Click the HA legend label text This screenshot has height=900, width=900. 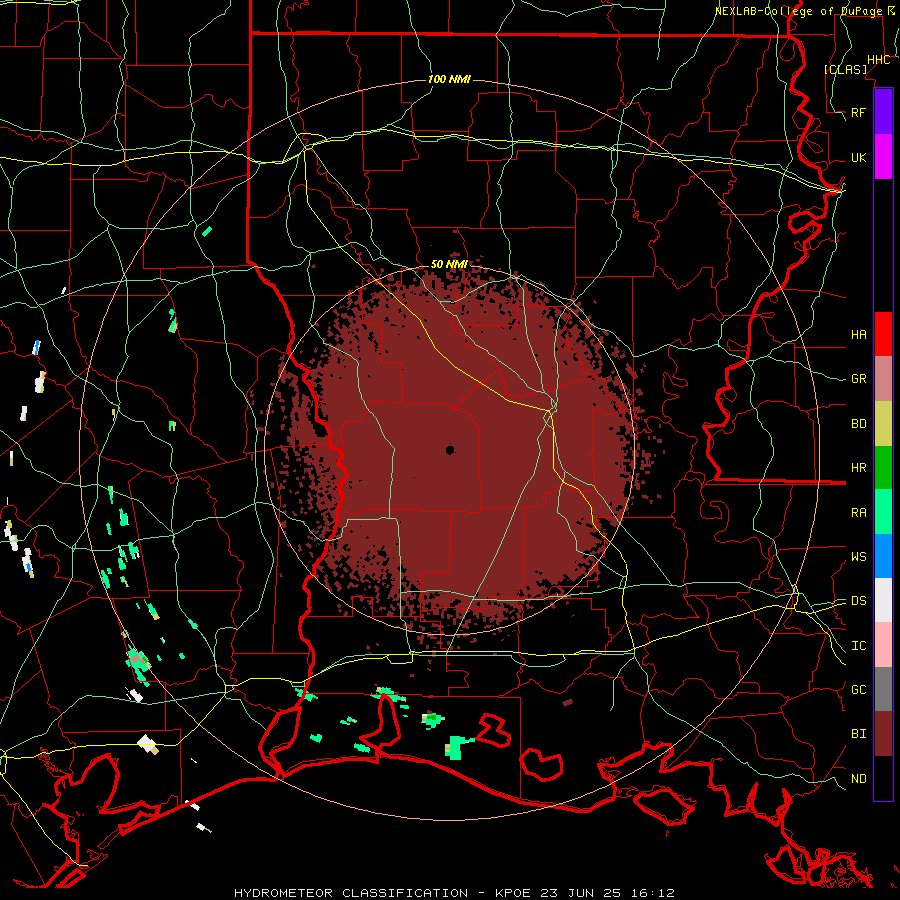click(x=859, y=335)
